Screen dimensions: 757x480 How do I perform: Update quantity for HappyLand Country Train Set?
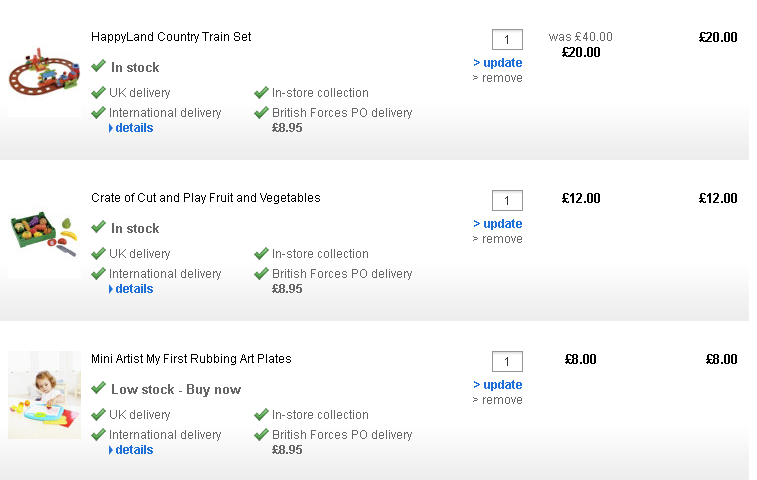498,63
